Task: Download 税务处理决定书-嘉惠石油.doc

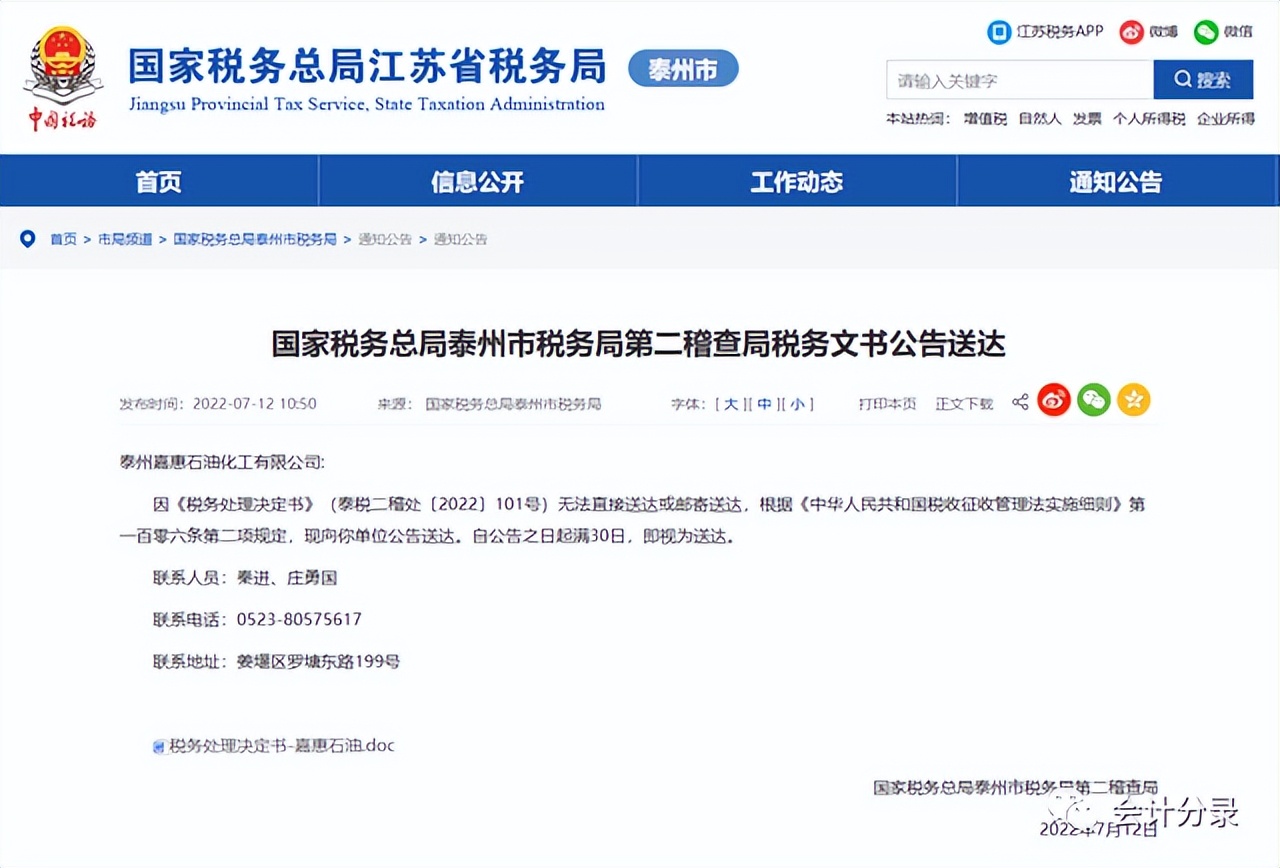Action: (280, 745)
